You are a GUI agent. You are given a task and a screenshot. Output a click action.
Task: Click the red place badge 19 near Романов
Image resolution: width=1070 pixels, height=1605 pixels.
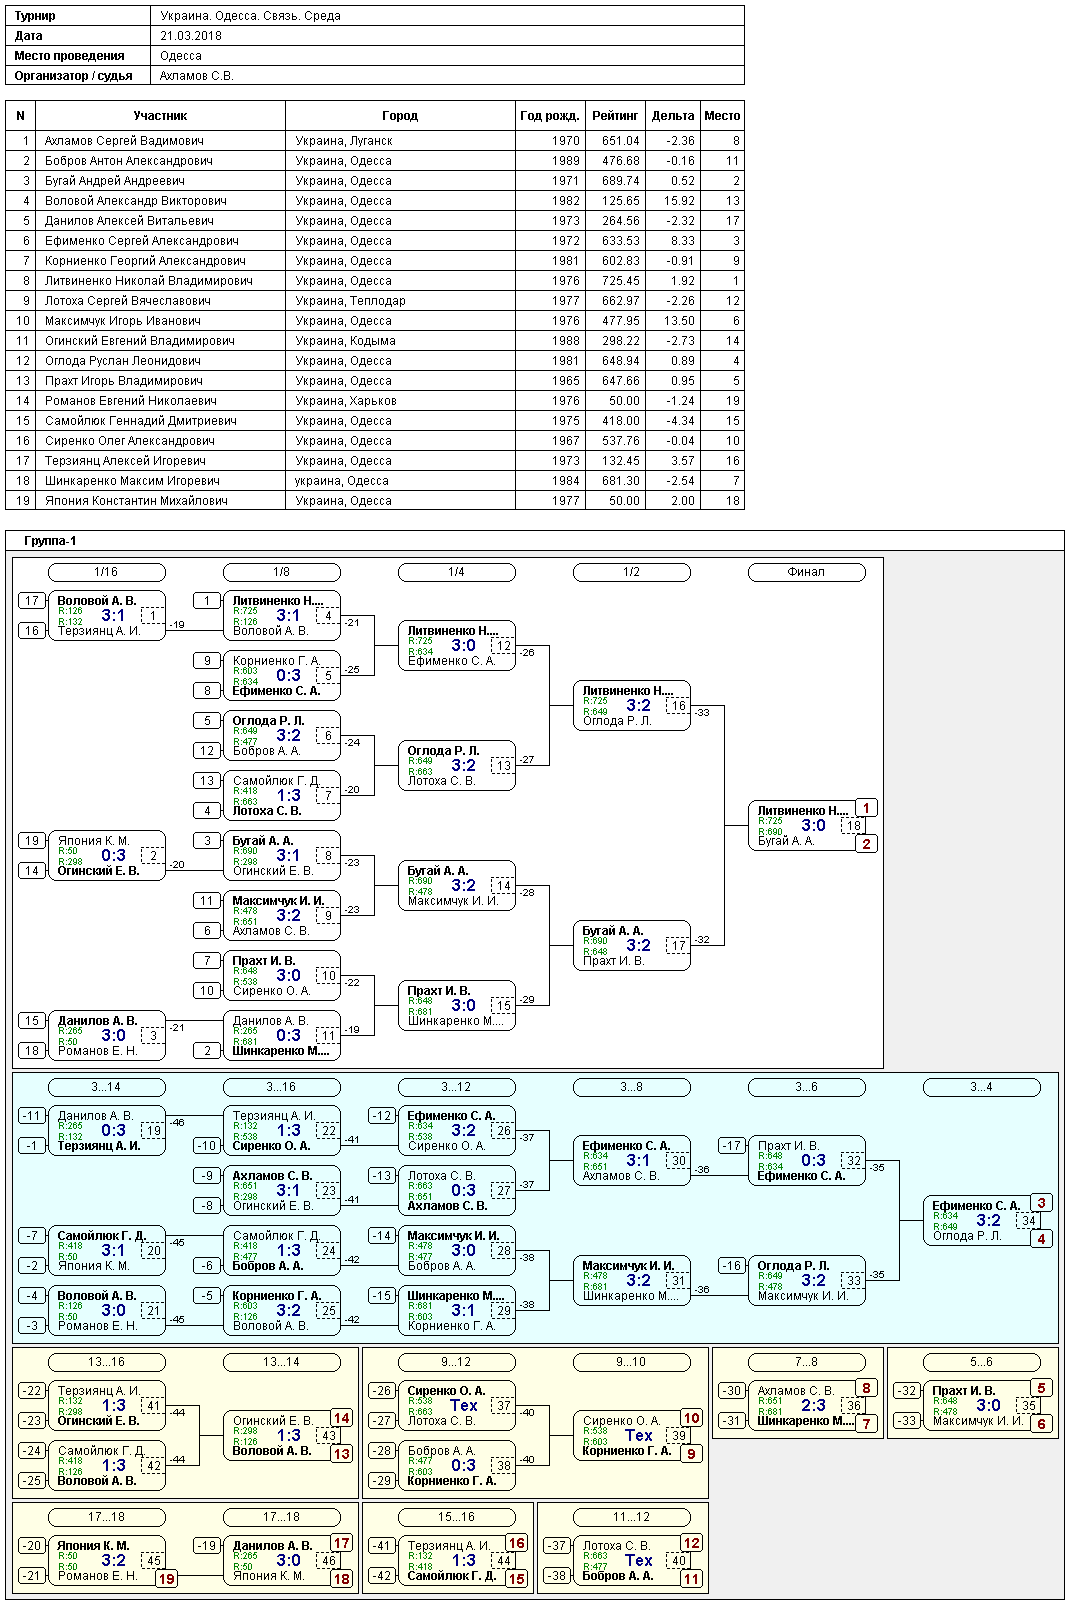coord(166,1580)
